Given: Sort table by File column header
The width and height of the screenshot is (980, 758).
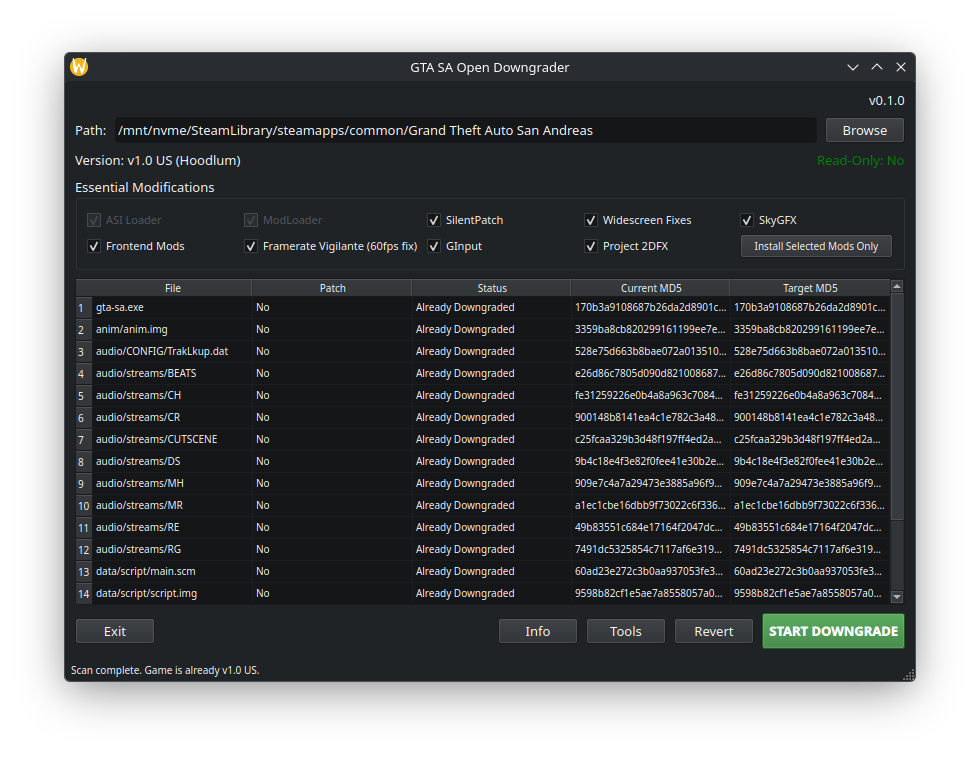Looking at the screenshot, I should [172, 288].
